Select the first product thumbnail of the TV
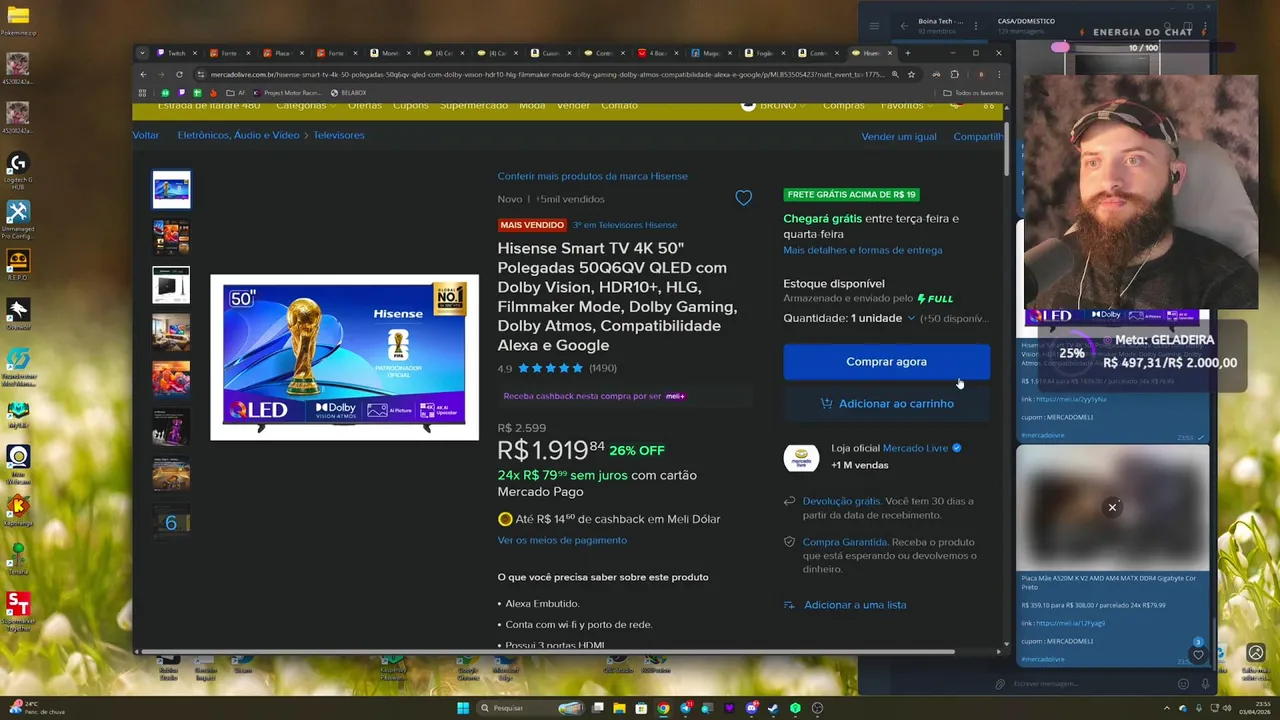 click(171, 189)
